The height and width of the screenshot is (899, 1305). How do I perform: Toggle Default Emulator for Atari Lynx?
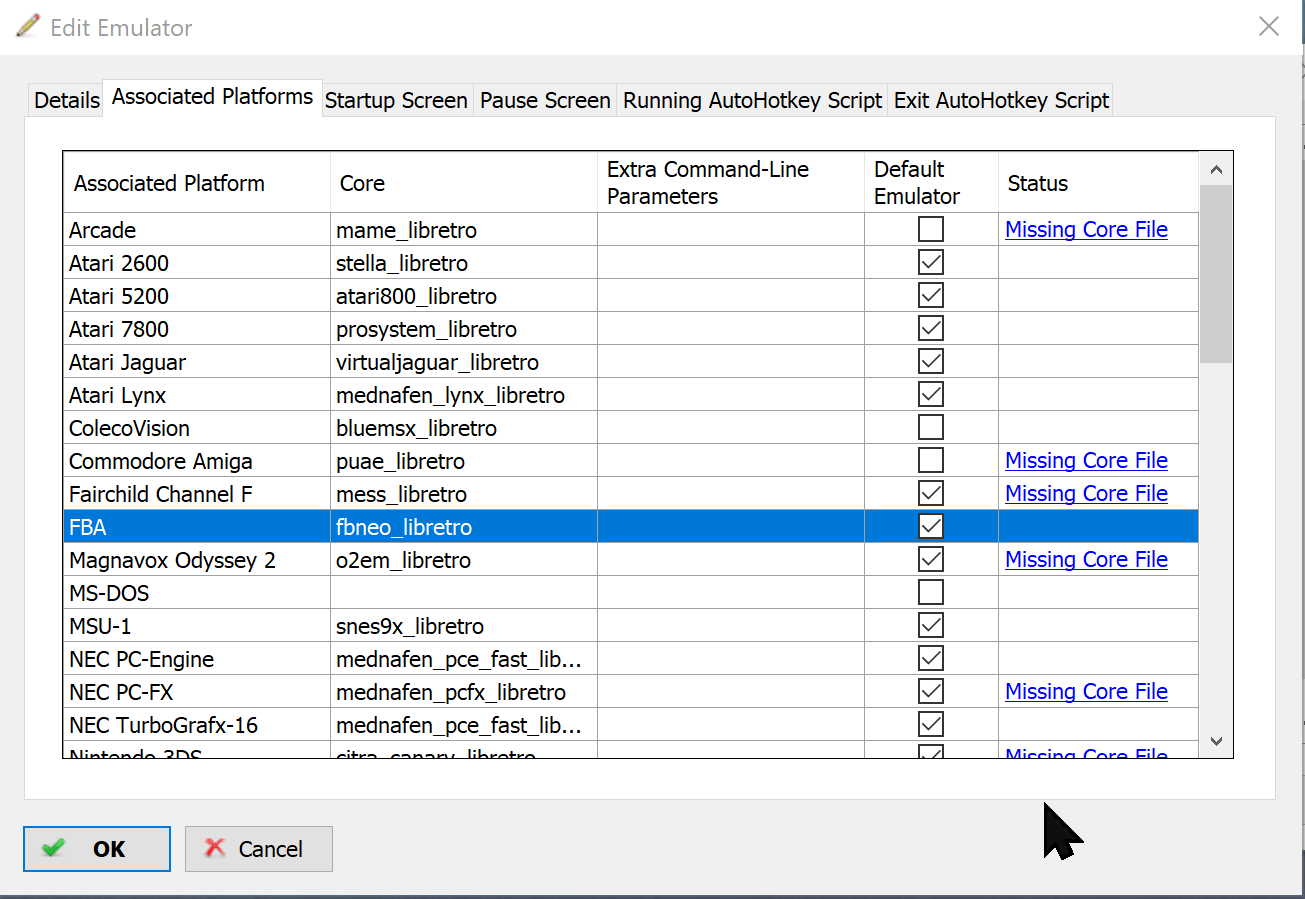tap(931, 394)
